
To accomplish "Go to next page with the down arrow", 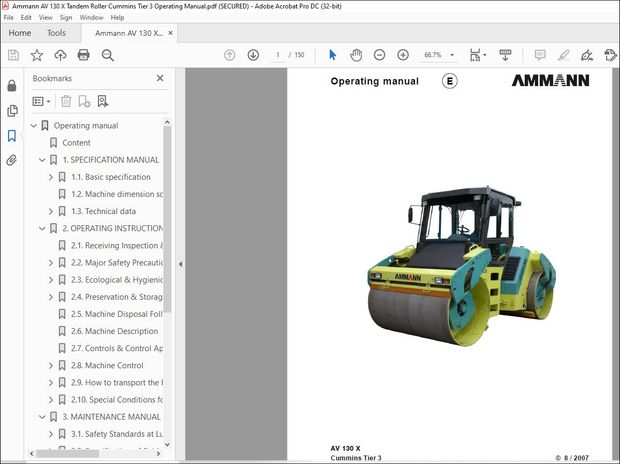I will tap(253, 55).
